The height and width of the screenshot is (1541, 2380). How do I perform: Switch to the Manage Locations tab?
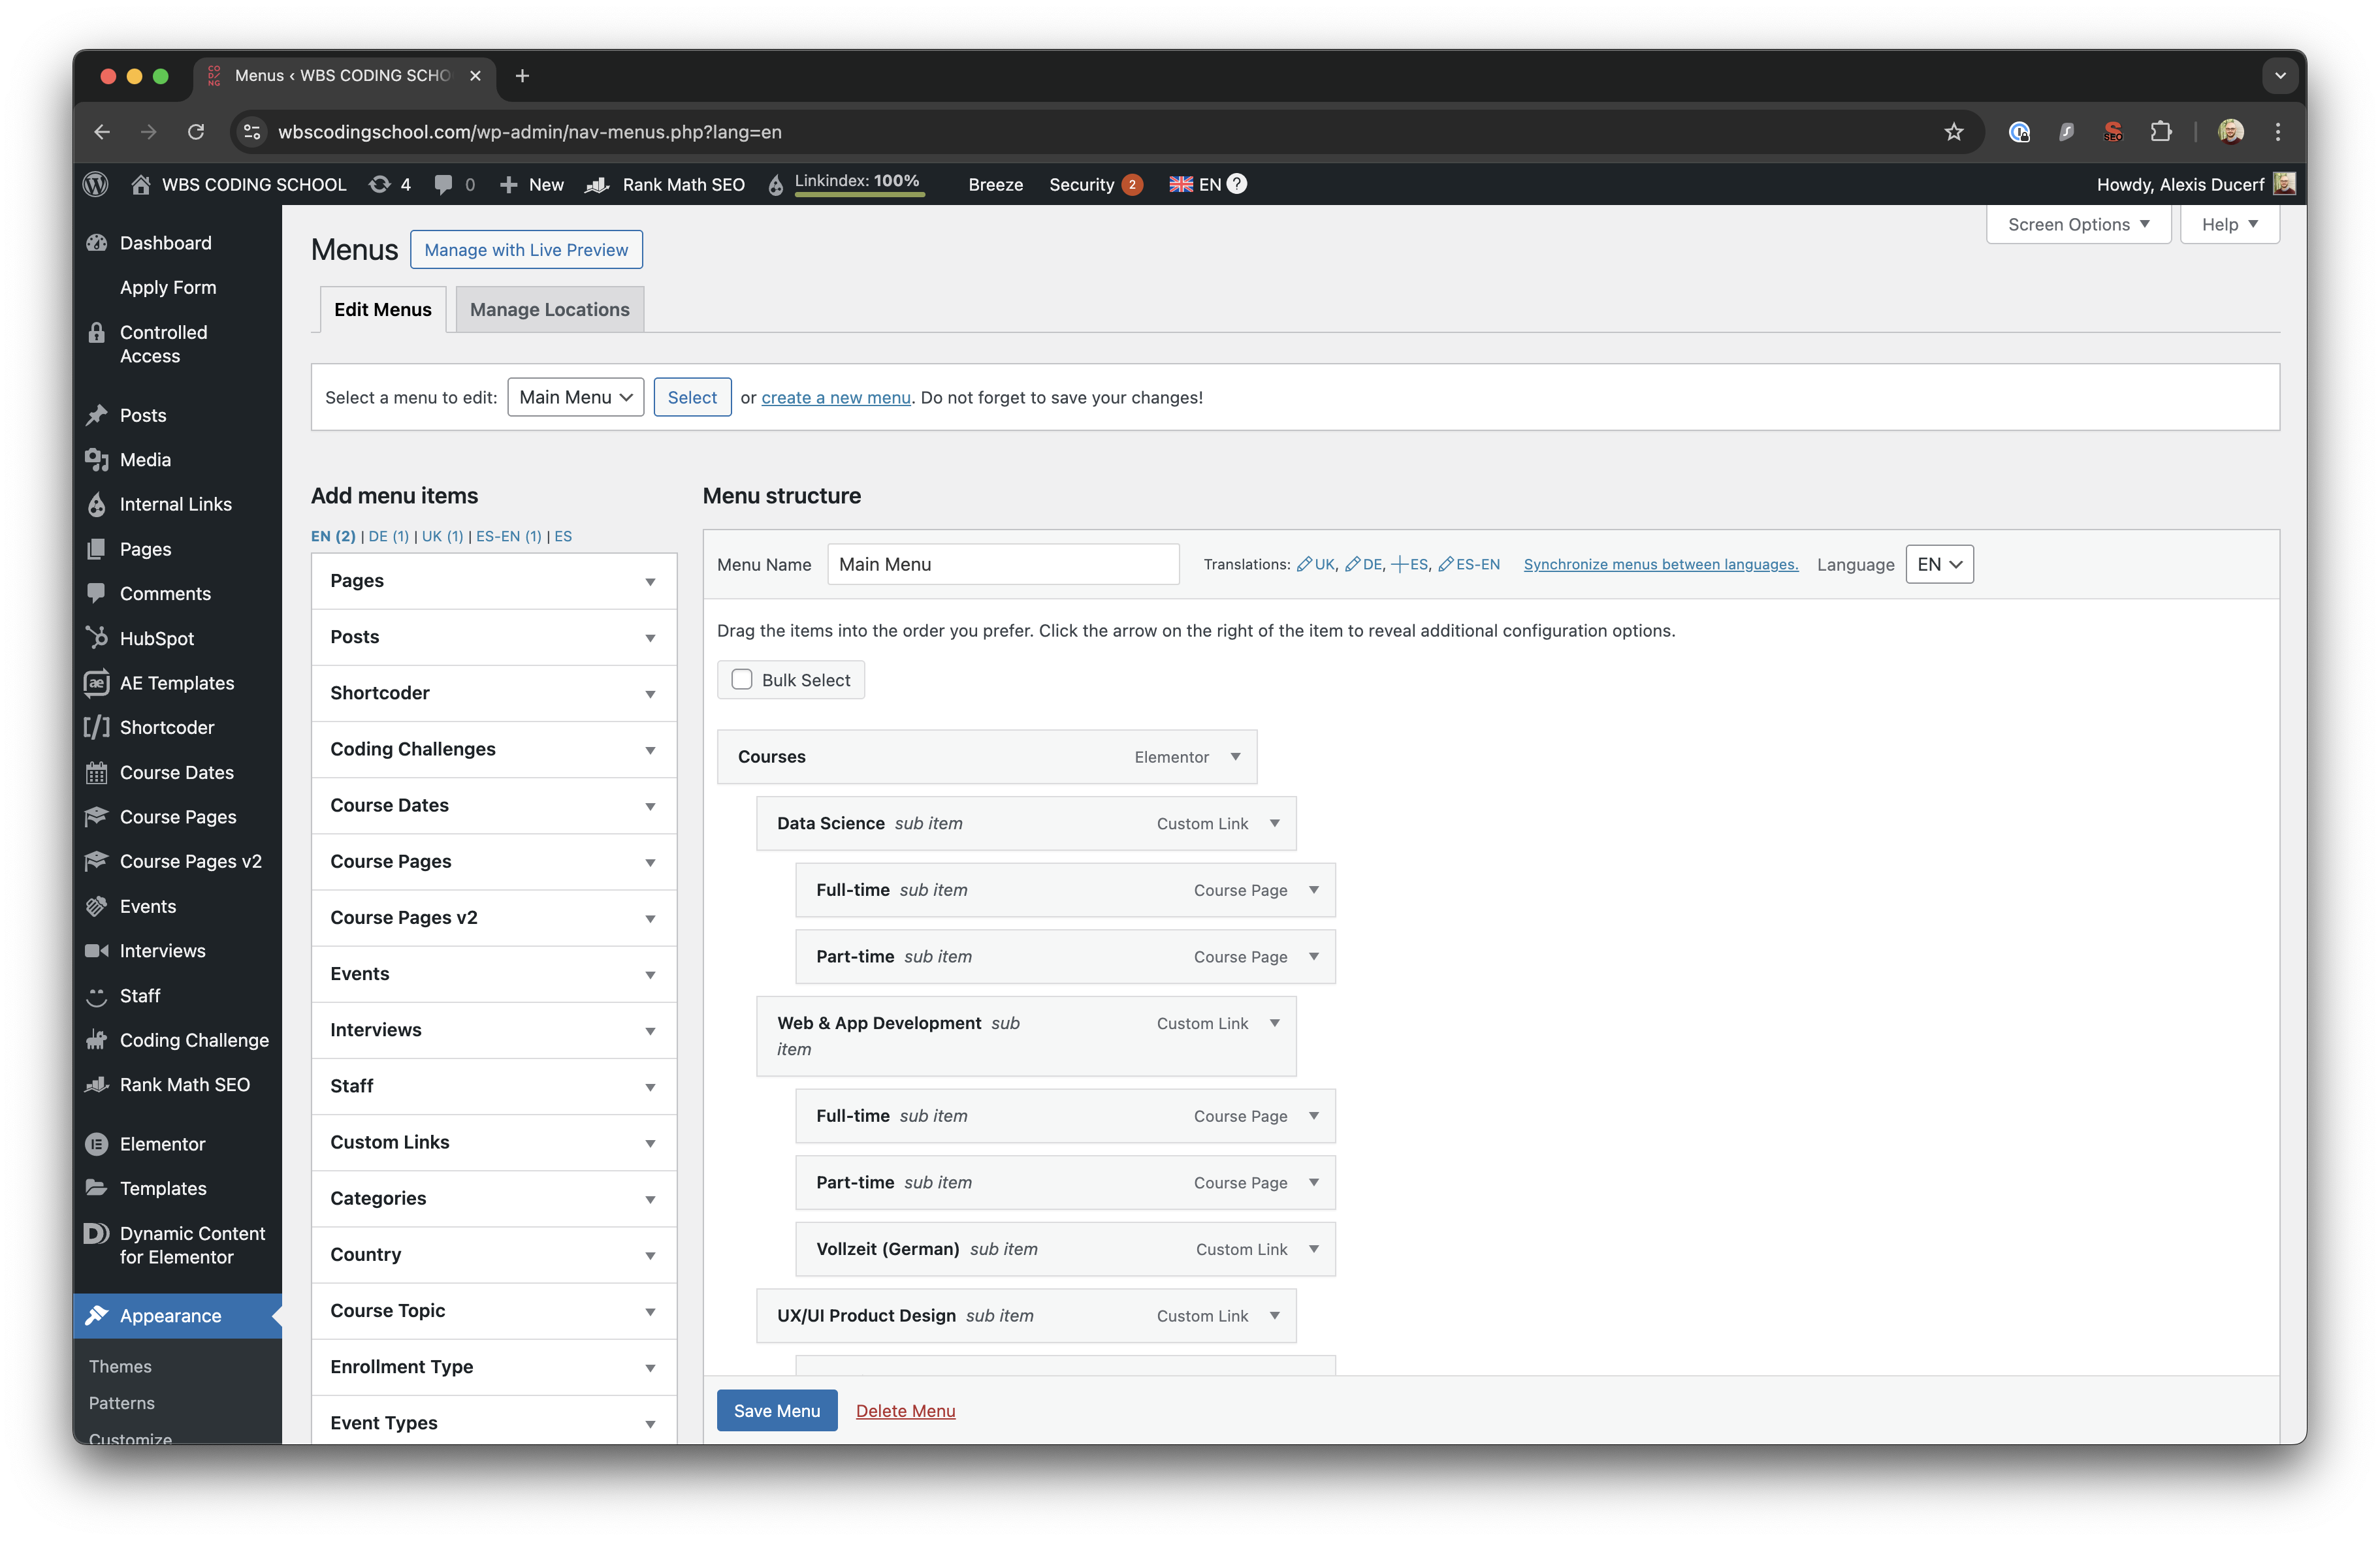tap(550, 310)
